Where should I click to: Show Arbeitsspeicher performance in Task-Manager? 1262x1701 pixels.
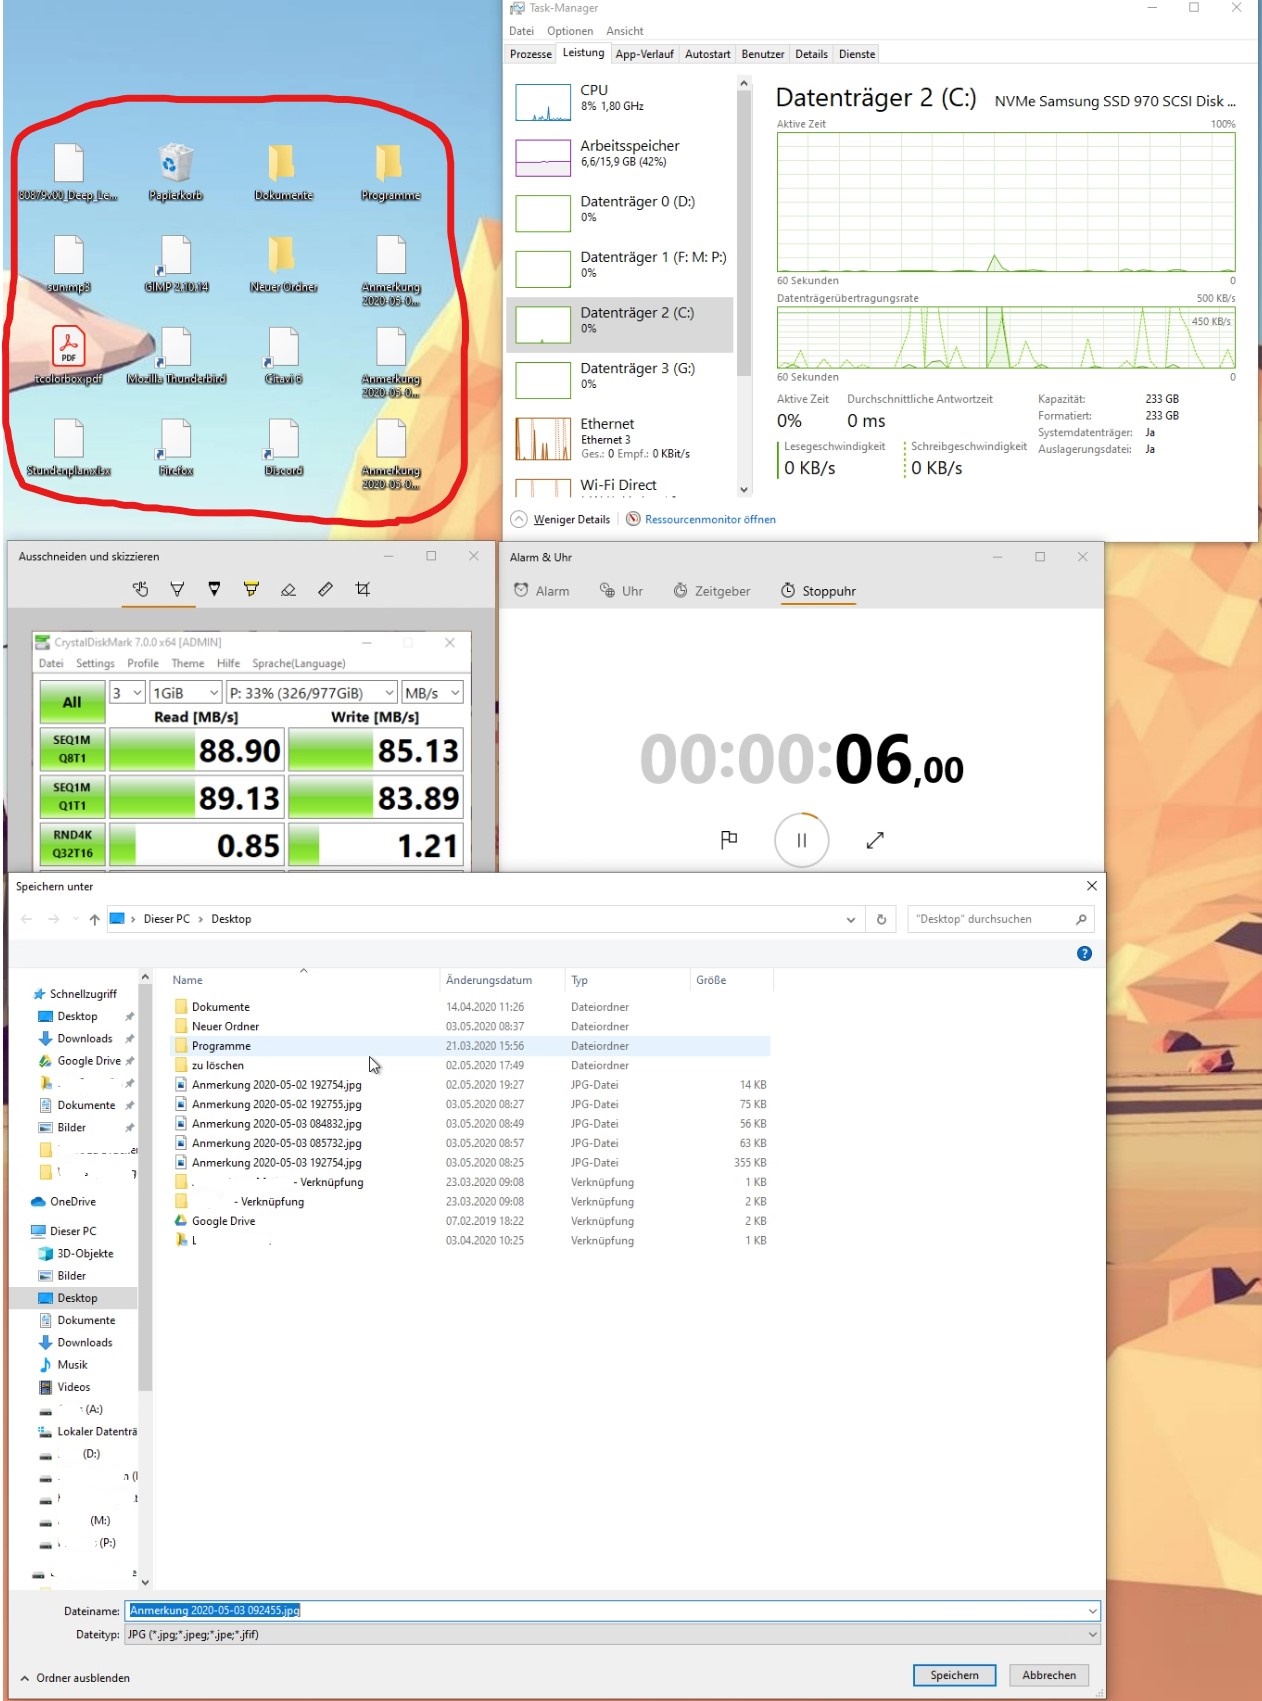(x=620, y=157)
